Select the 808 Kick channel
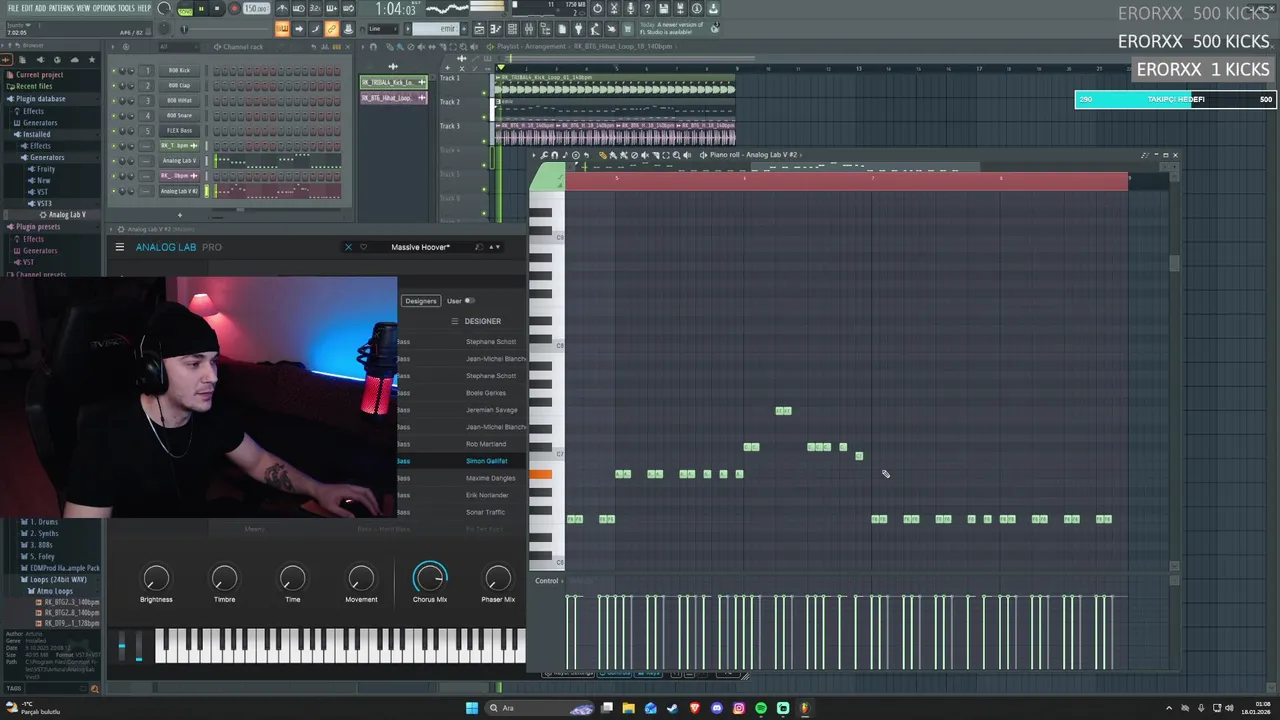The image size is (1280, 720). (179, 70)
